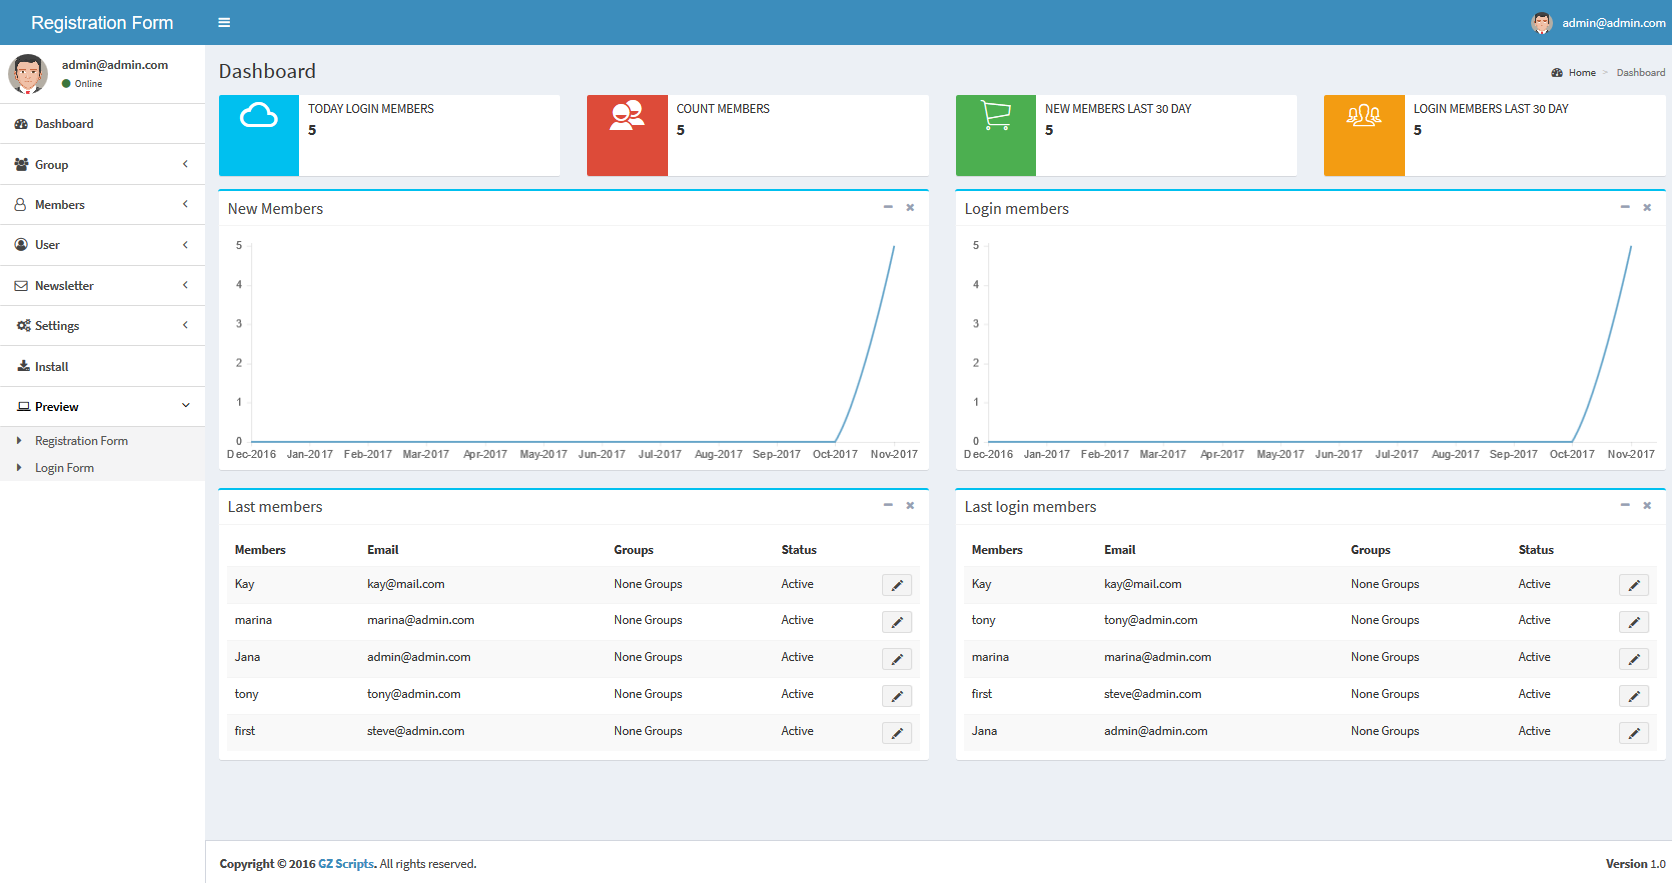
Task: Close the New Members chart panel
Action: (910, 207)
